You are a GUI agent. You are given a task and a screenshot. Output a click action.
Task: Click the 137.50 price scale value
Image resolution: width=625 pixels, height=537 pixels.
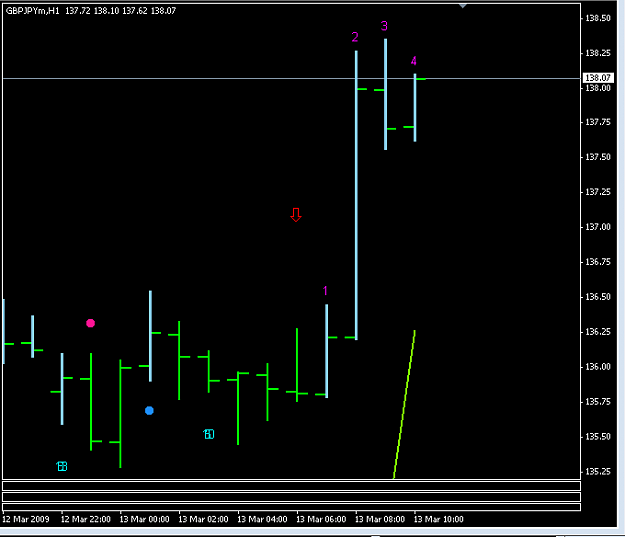coord(597,157)
